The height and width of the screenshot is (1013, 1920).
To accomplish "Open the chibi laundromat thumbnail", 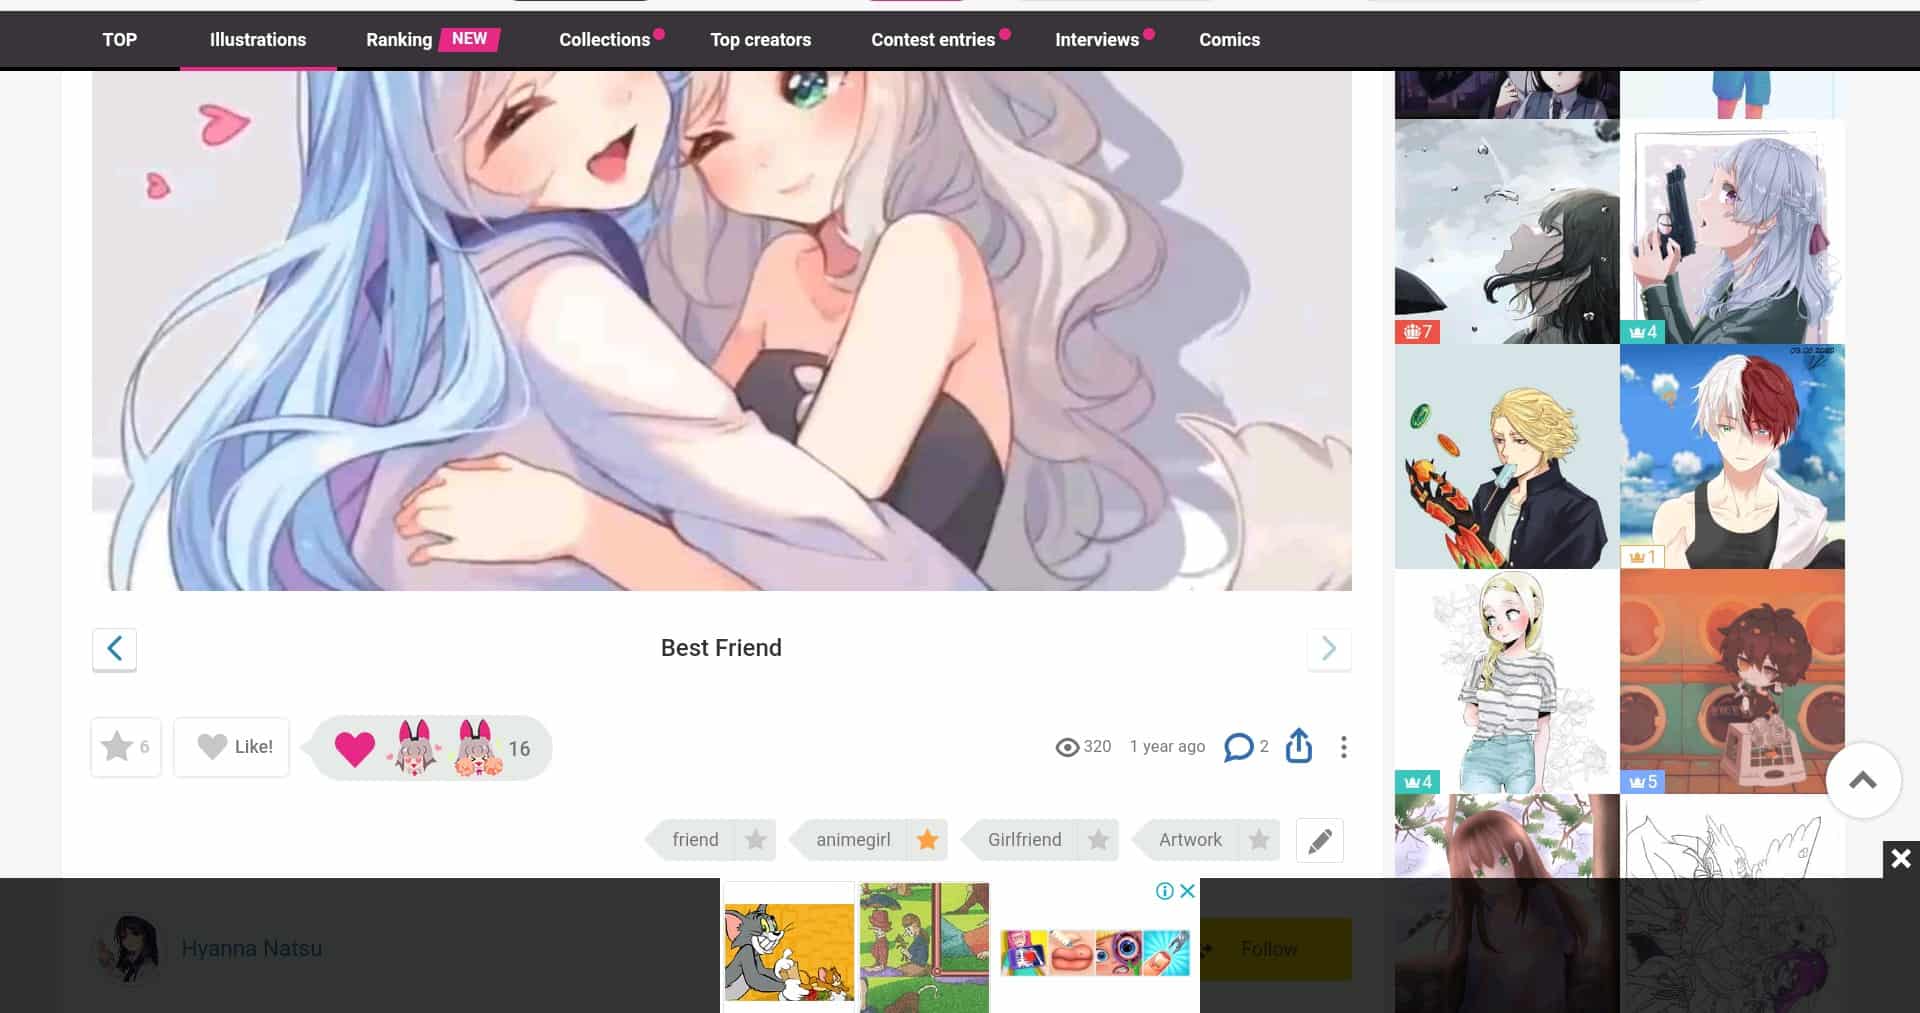I will click(1732, 682).
